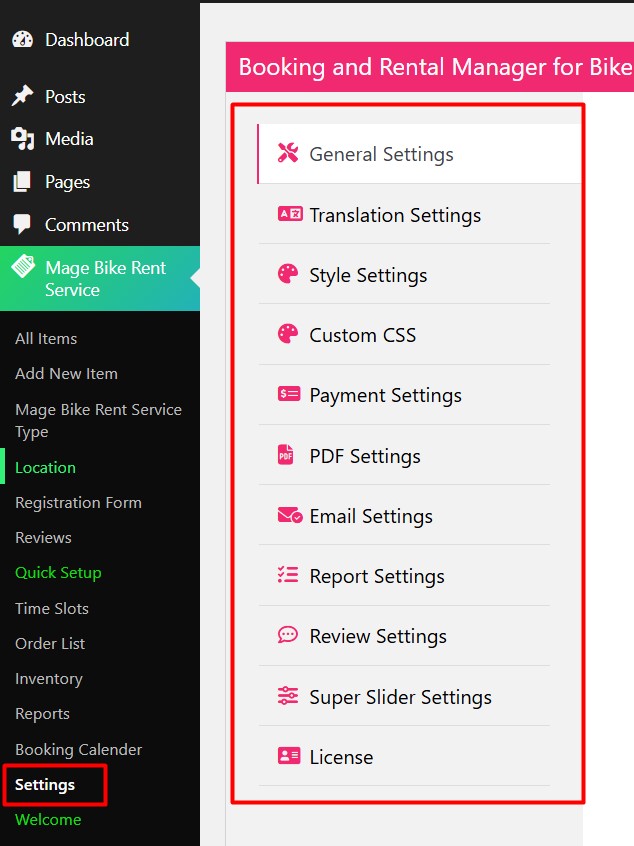Click the palette icon next to Style Settings
This screenshot has height=846, width=634.
pyautogui.click(x=288, y=274)
